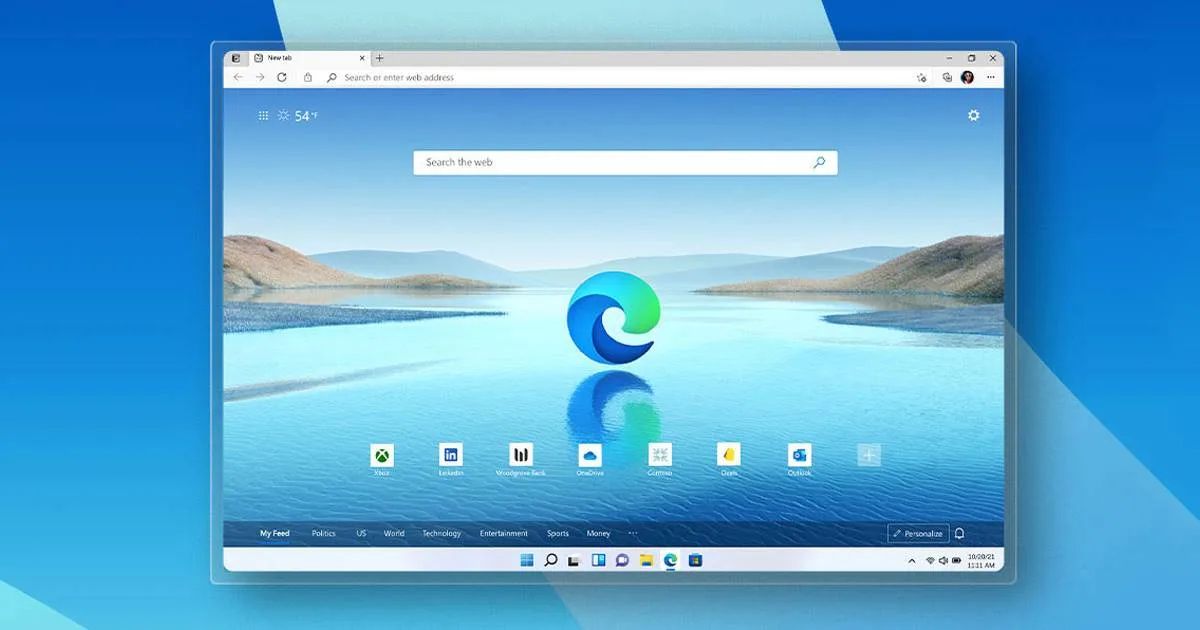
Task: Close the New tab tab
Action: pos(362,58)
